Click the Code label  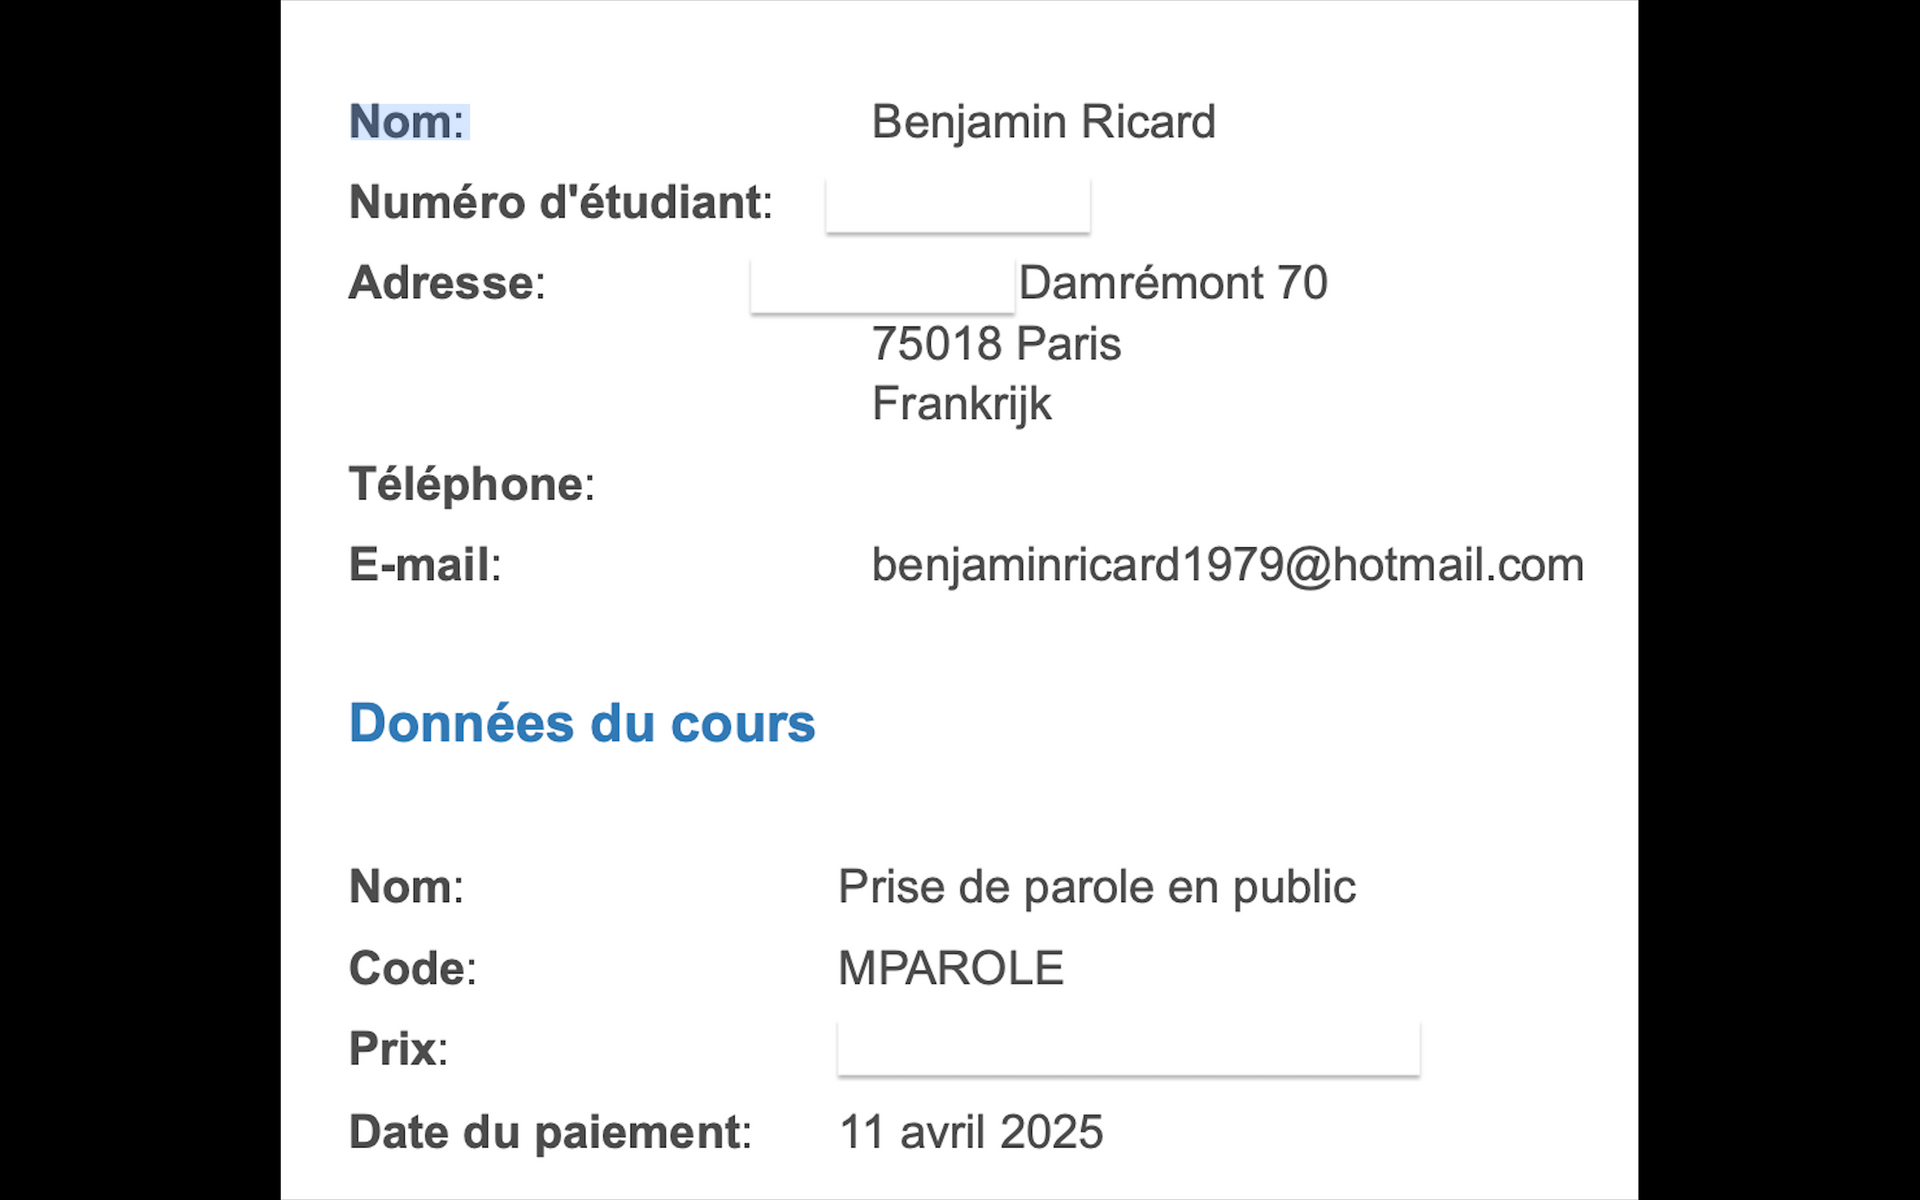pos(412,969)
